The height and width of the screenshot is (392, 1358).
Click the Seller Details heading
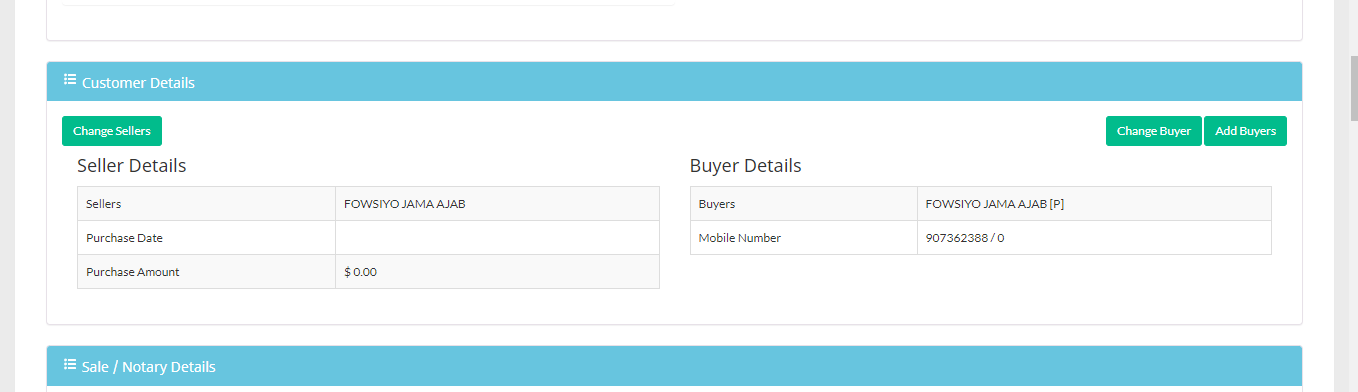(132, 166)
